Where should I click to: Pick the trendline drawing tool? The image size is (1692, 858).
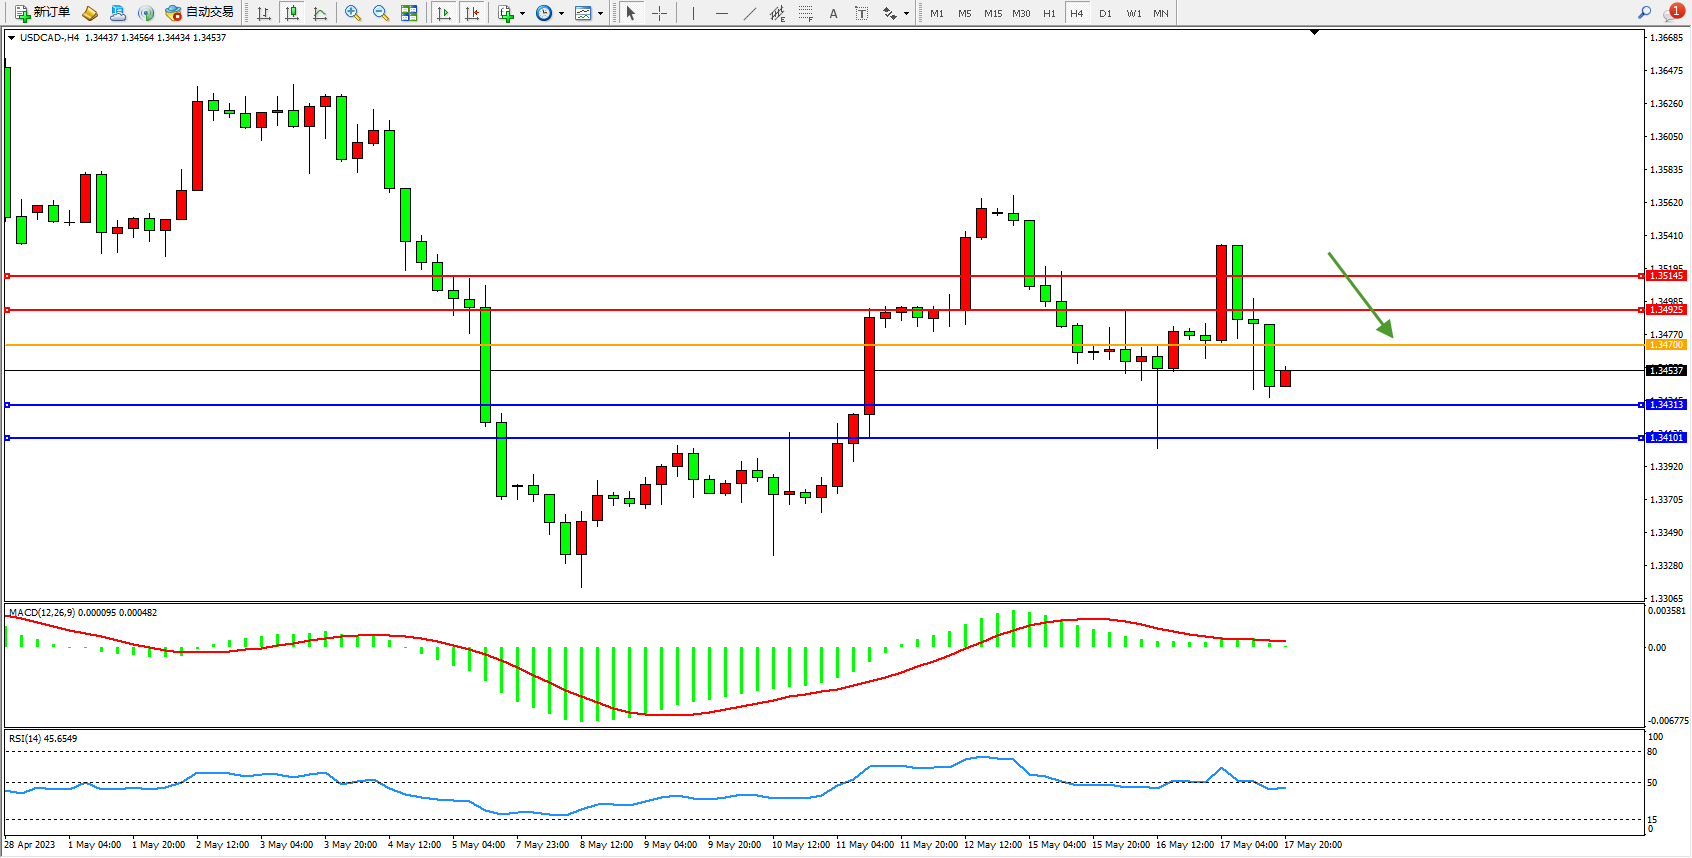750,13
